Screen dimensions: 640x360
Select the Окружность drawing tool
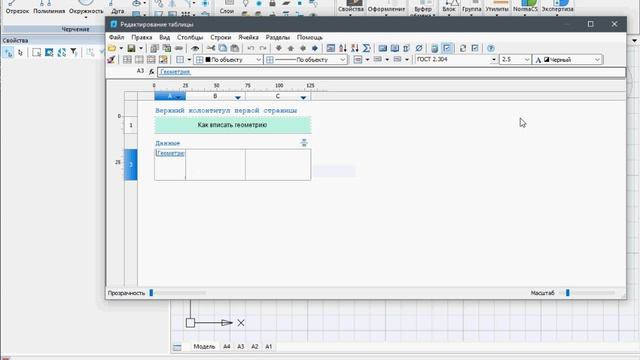(86, 8)
